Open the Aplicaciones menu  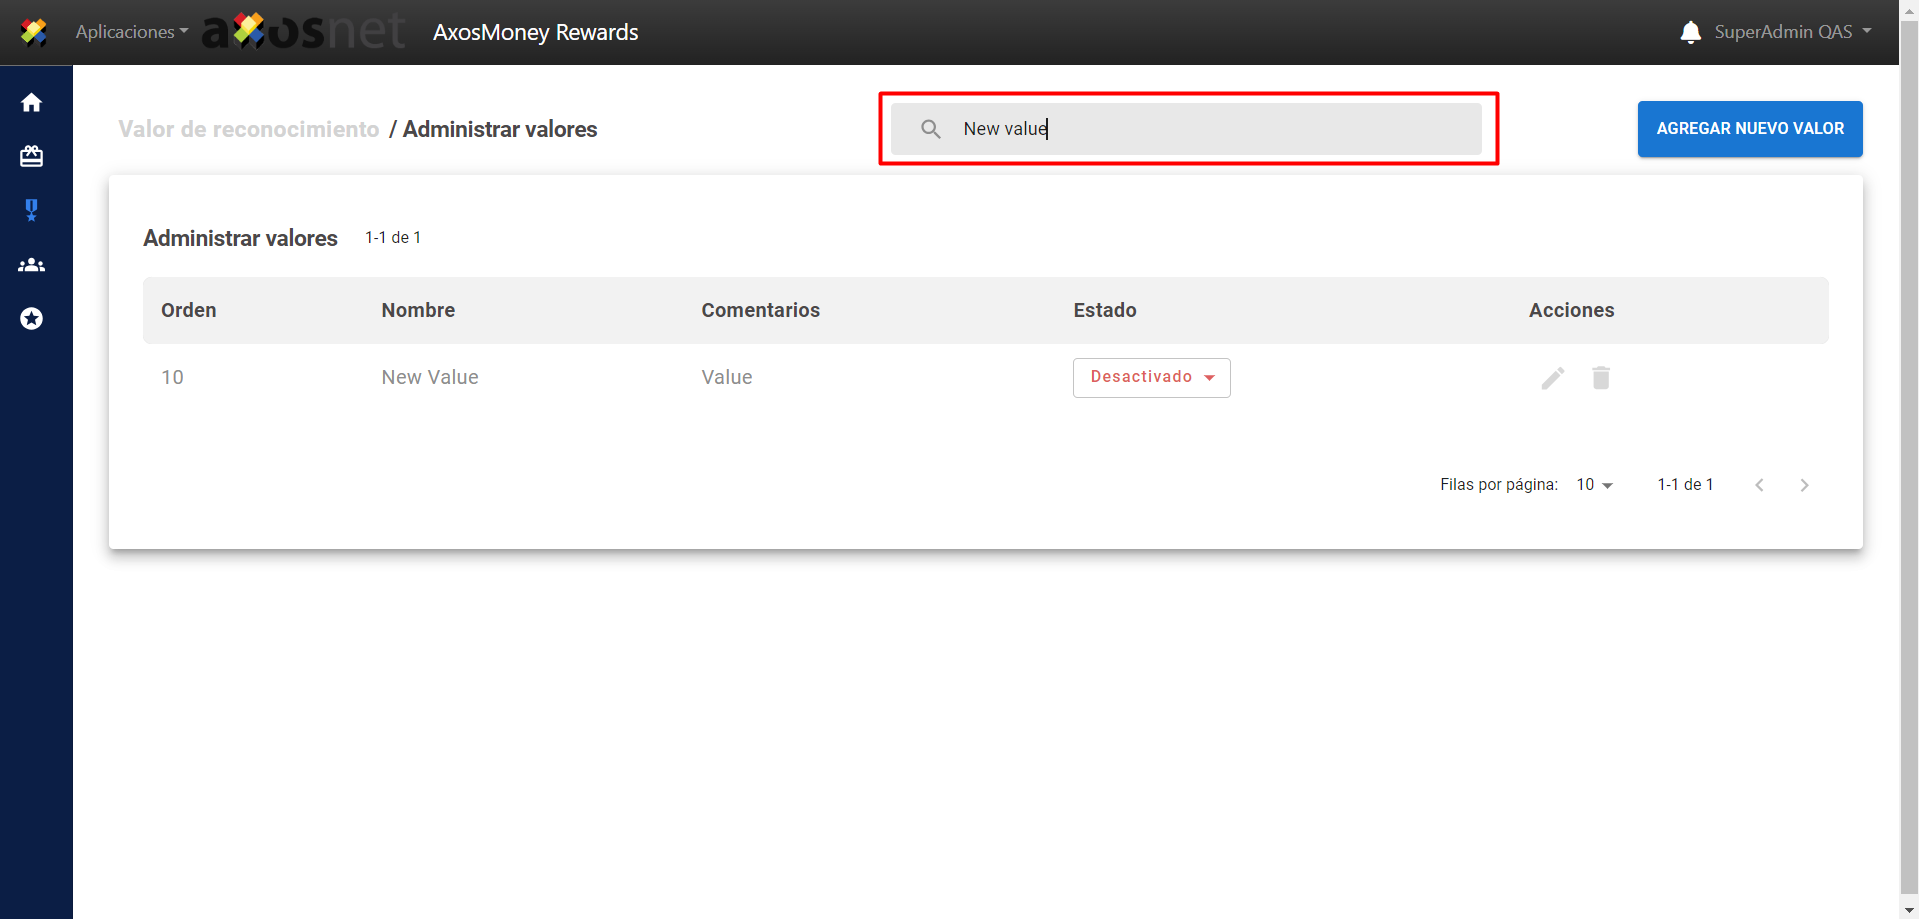pyautogui.click(x=131, y=32)
